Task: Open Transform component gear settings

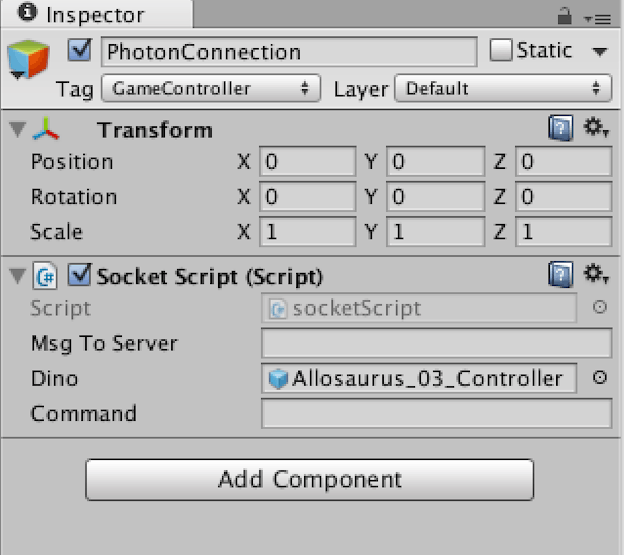Action: click(596, 127)
